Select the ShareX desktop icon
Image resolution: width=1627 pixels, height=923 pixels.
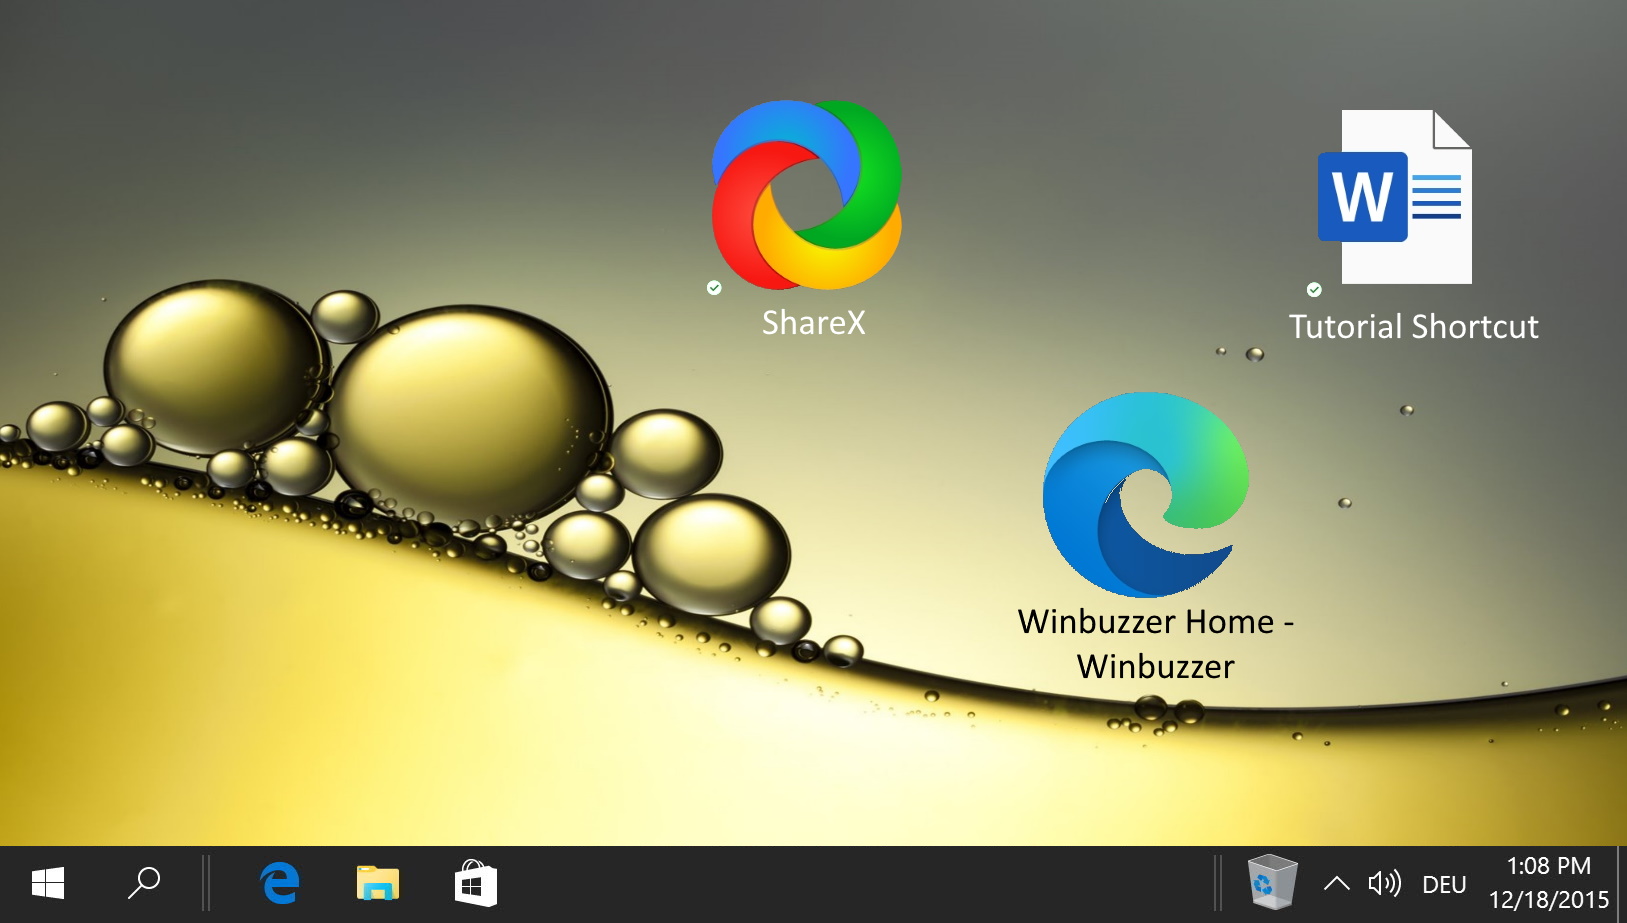click(806, 195)
